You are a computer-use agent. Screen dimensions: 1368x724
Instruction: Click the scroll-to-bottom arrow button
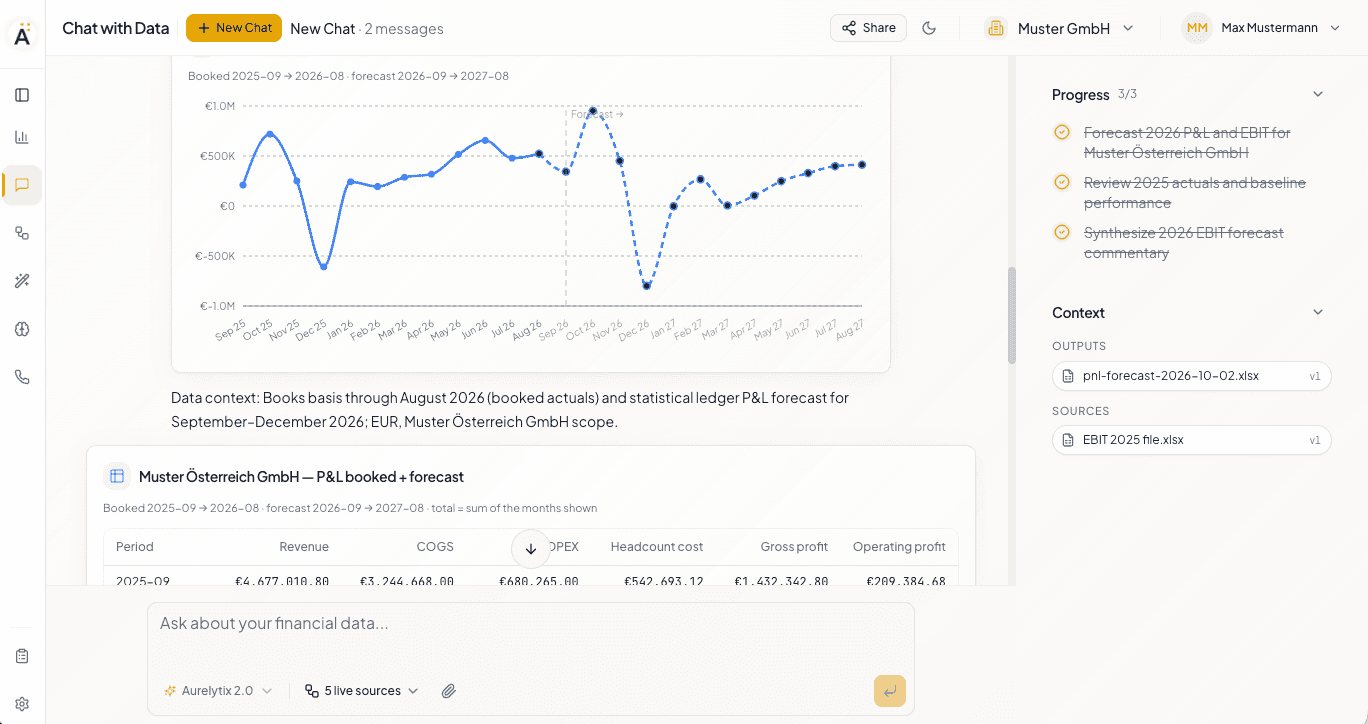coord(531,548)
